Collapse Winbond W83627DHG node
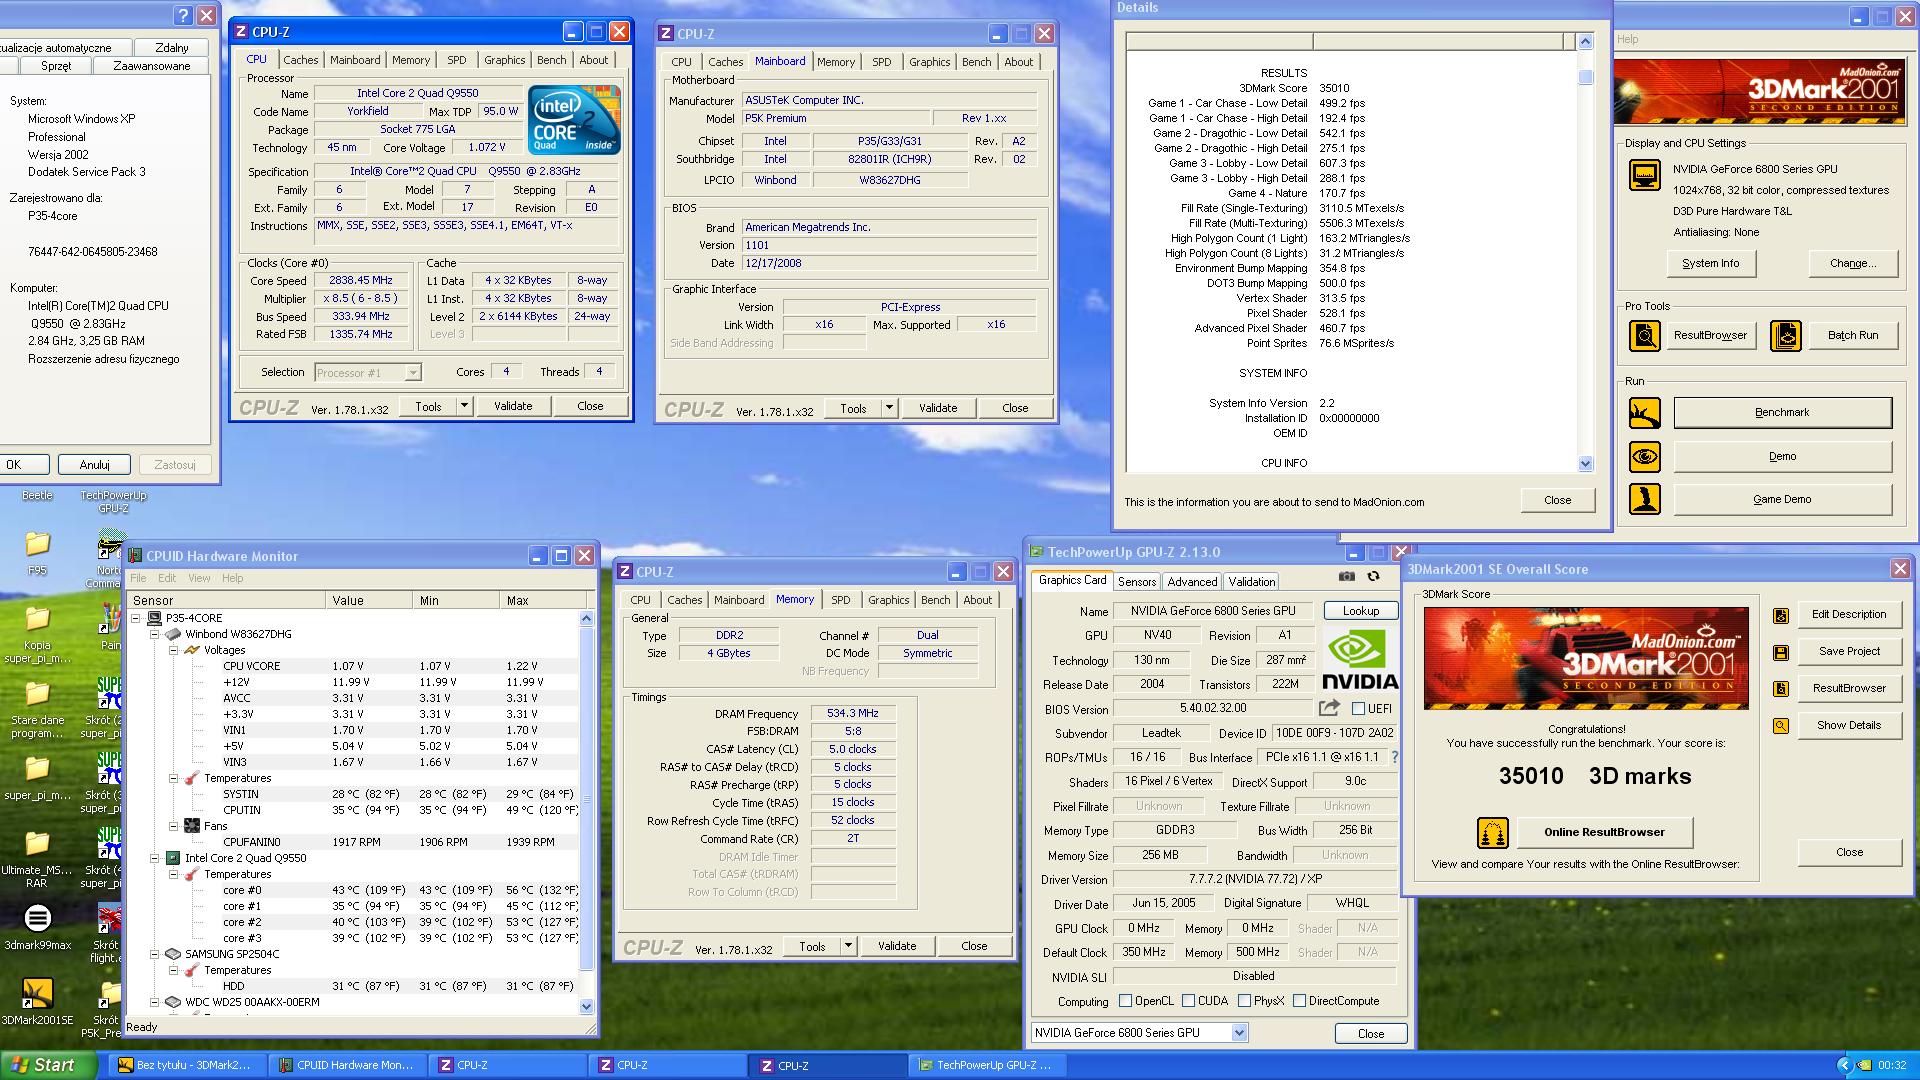Viewport: 1920px width, 1080px height. tap(155, 634)
